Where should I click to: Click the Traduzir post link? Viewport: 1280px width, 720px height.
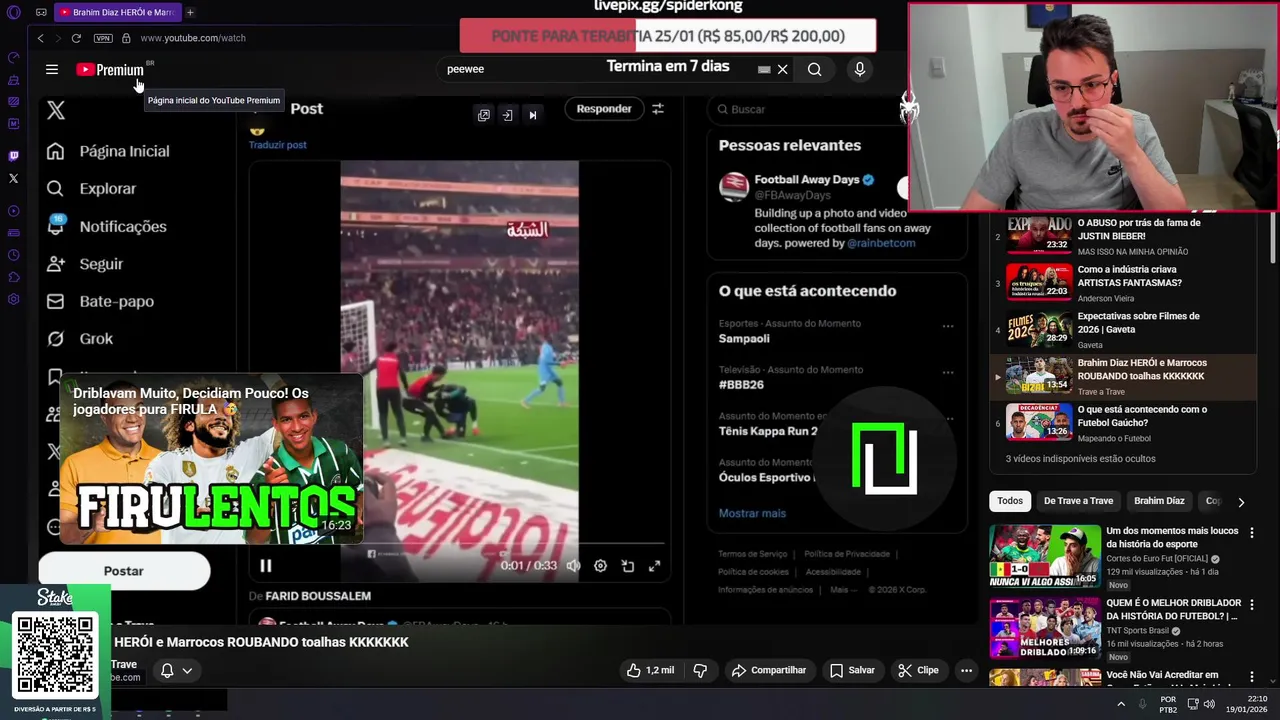point(278,145)
